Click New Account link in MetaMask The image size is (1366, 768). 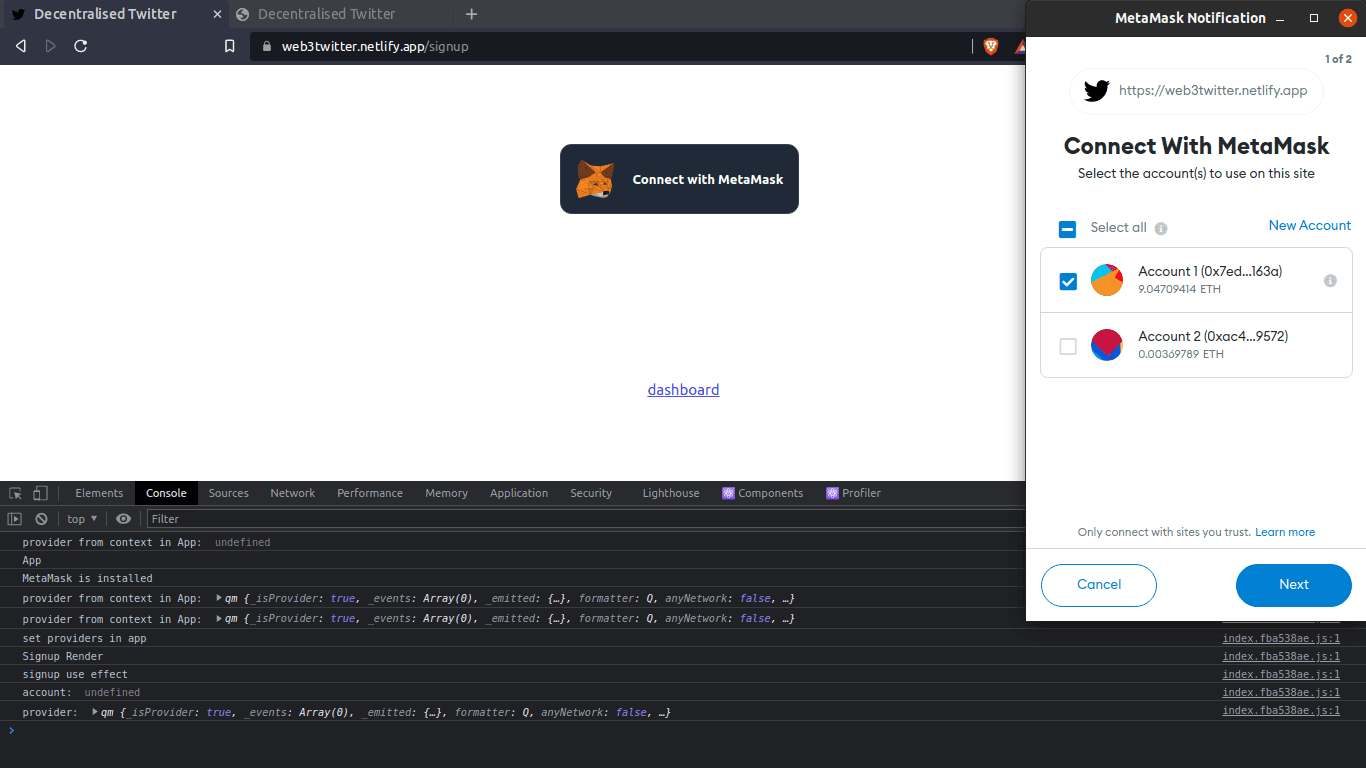(1310, 225)
